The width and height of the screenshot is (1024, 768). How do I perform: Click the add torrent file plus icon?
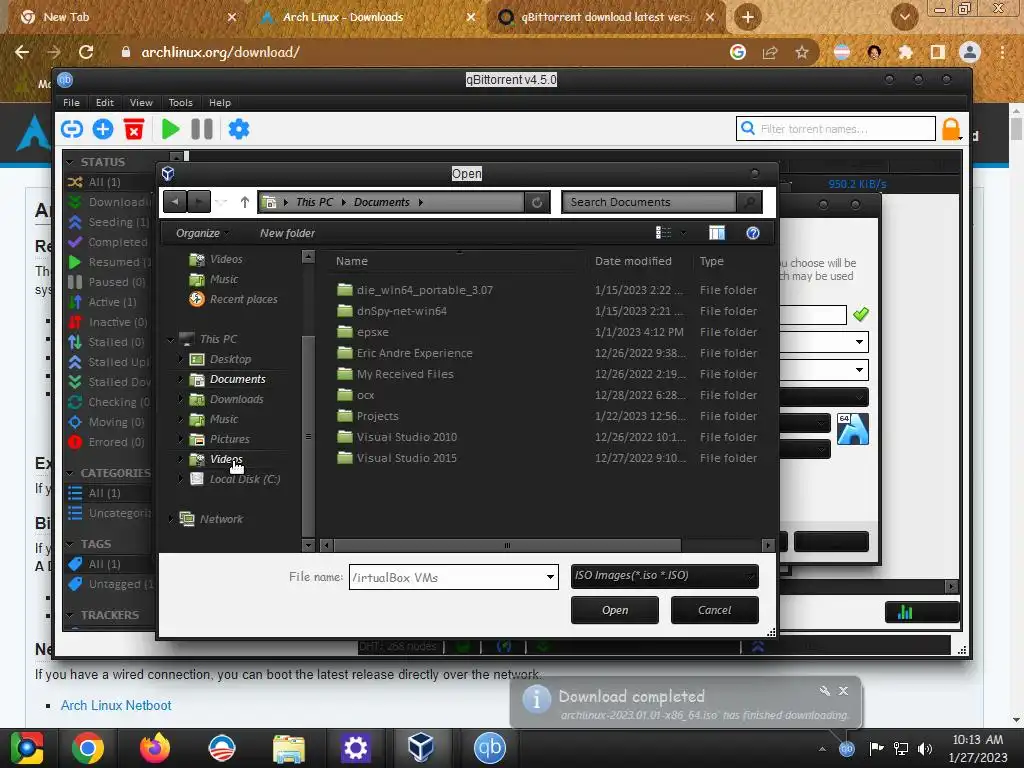103,129
